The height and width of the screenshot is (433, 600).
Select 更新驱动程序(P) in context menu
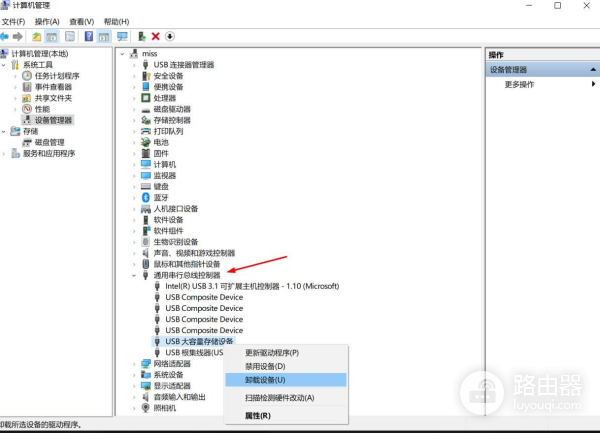click(x=271, y=352)
